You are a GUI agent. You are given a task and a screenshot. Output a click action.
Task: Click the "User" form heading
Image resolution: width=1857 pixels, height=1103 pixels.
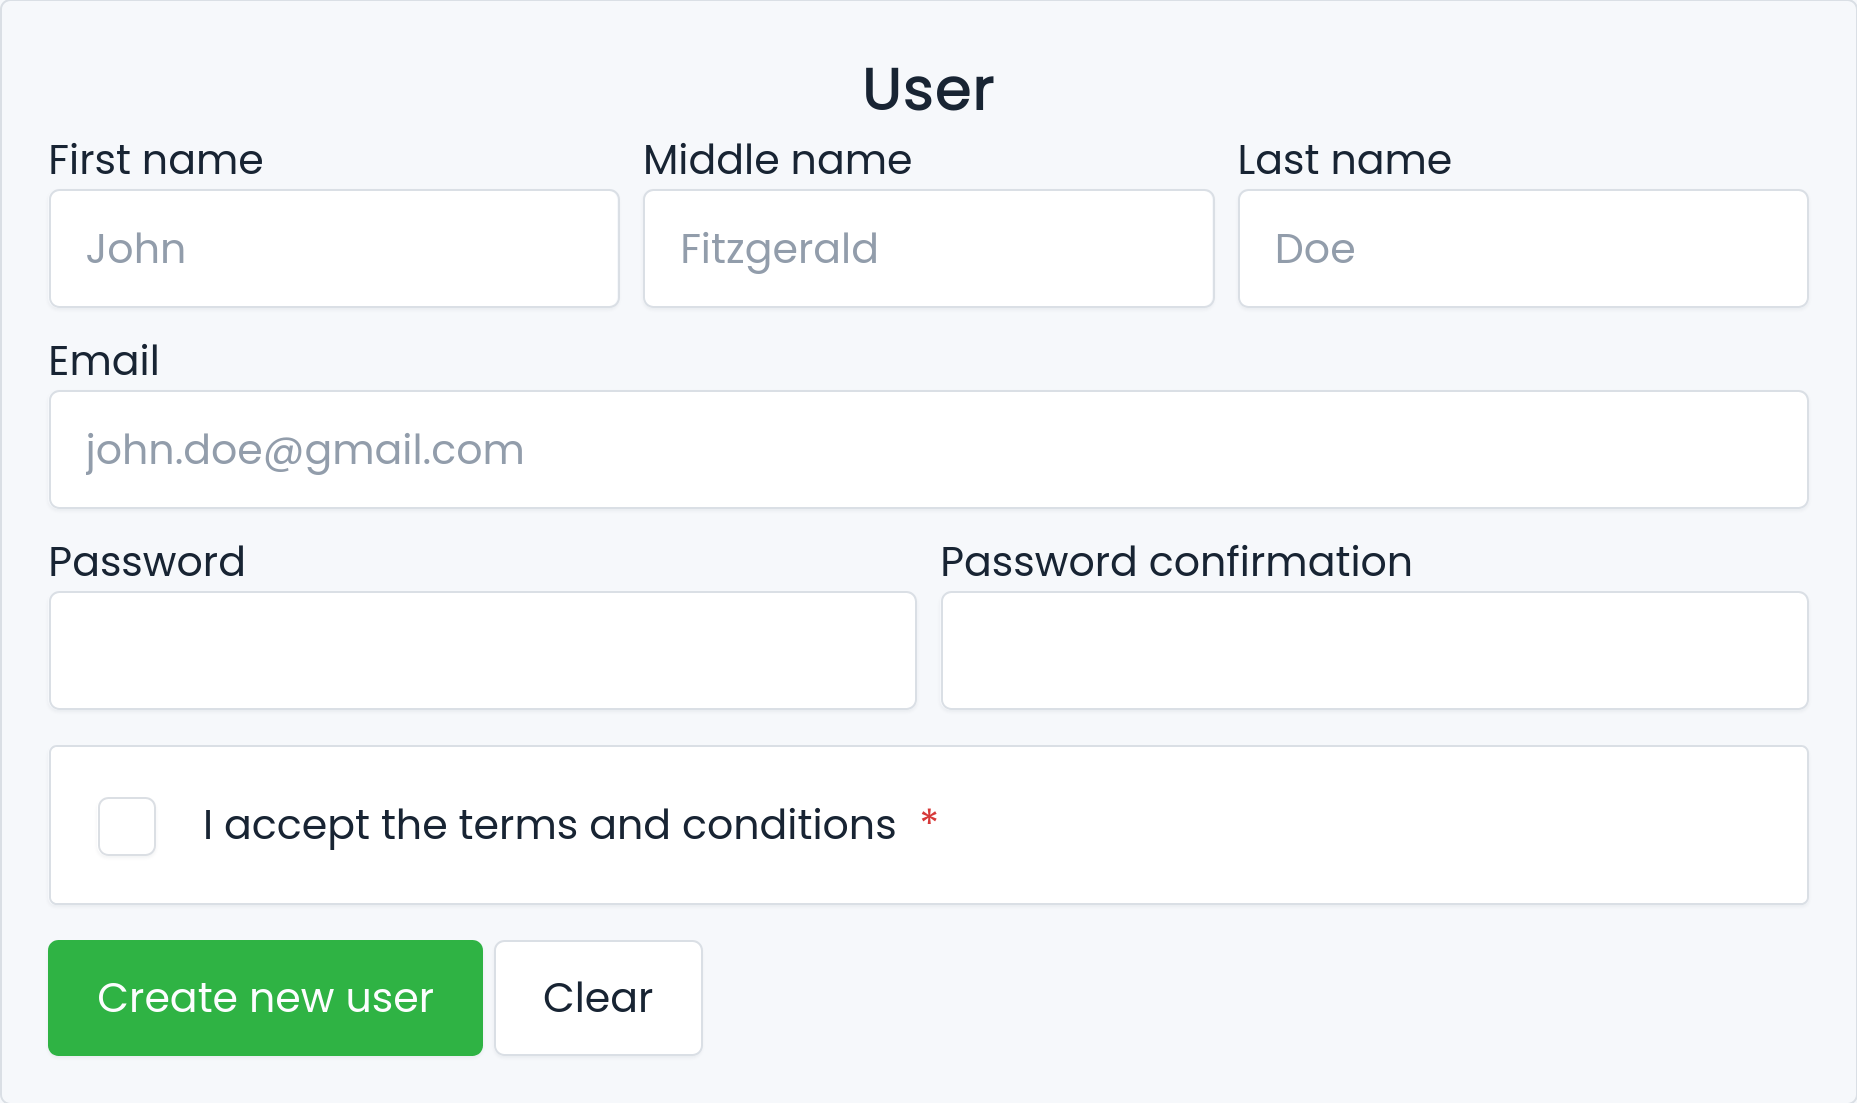click(928, 89)
